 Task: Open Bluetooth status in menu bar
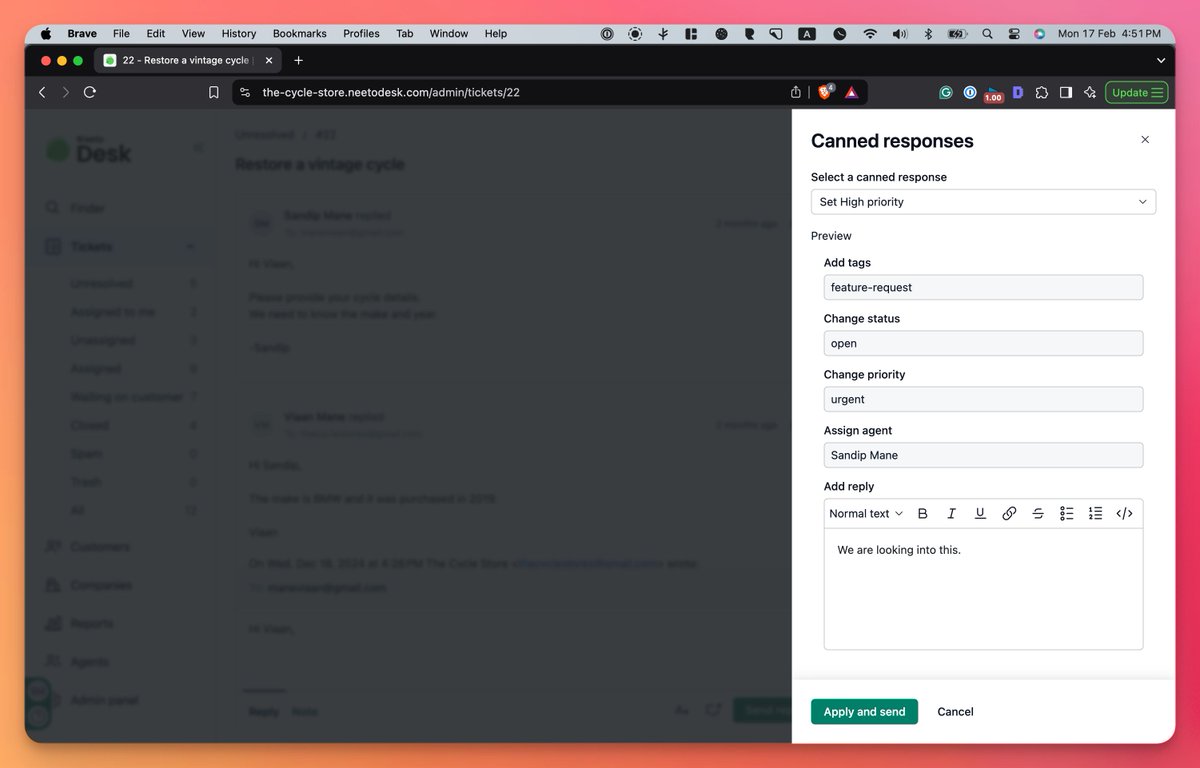pyautogui.click(x=928, y=33)
